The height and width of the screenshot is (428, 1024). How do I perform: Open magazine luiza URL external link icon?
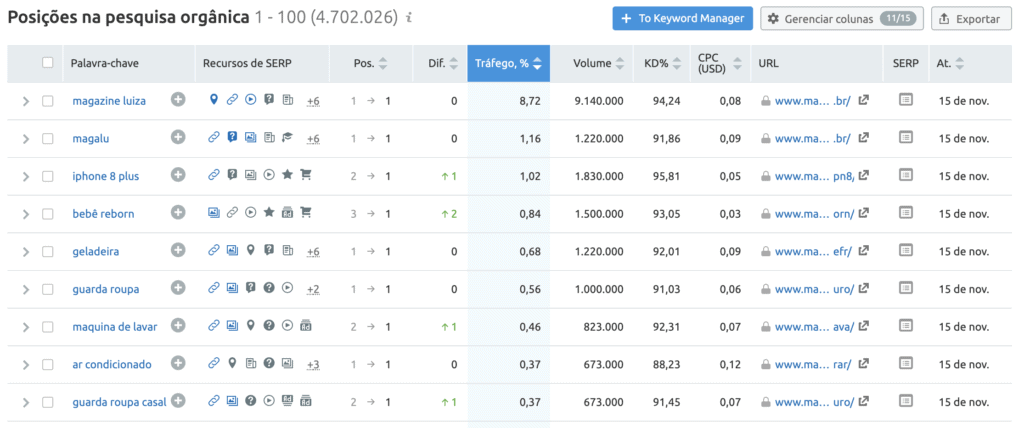tap(863, 101)
